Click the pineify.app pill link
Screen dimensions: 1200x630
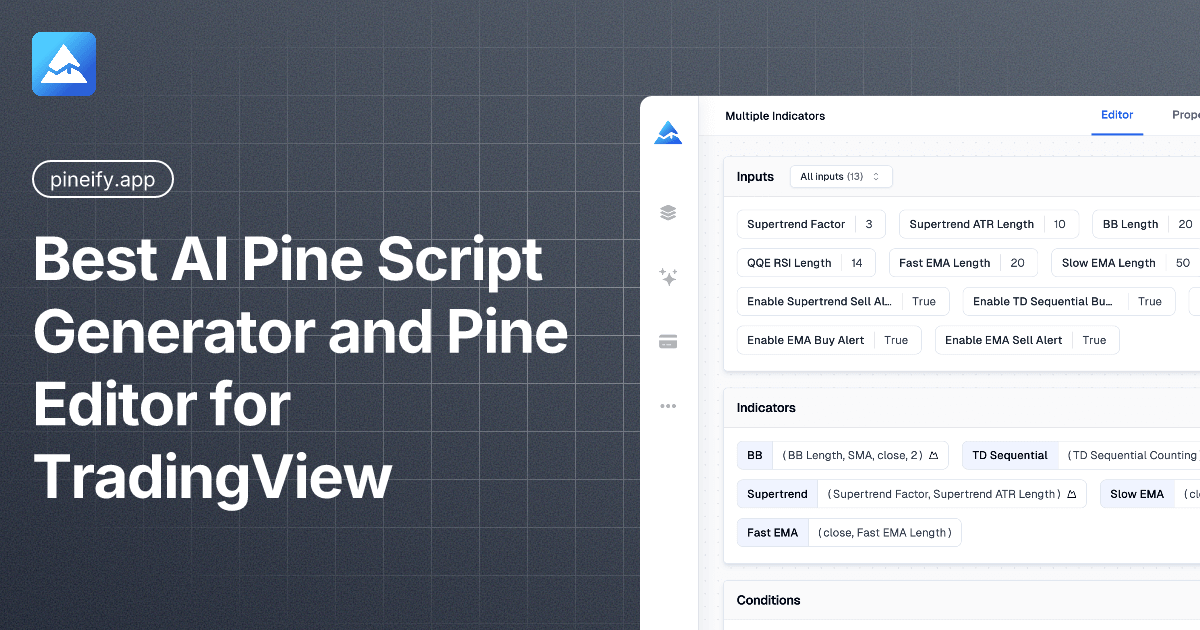[x=103, y=180]
